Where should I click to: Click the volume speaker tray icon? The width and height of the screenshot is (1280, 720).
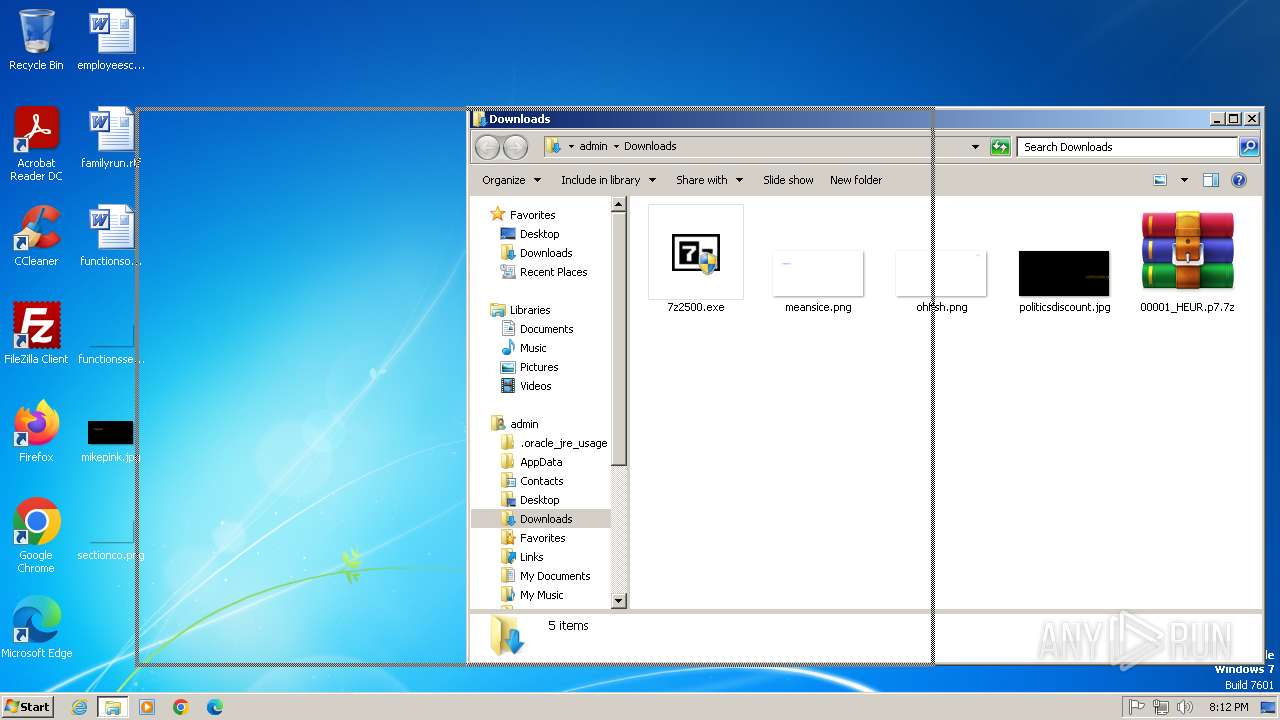click(1185, 707)
